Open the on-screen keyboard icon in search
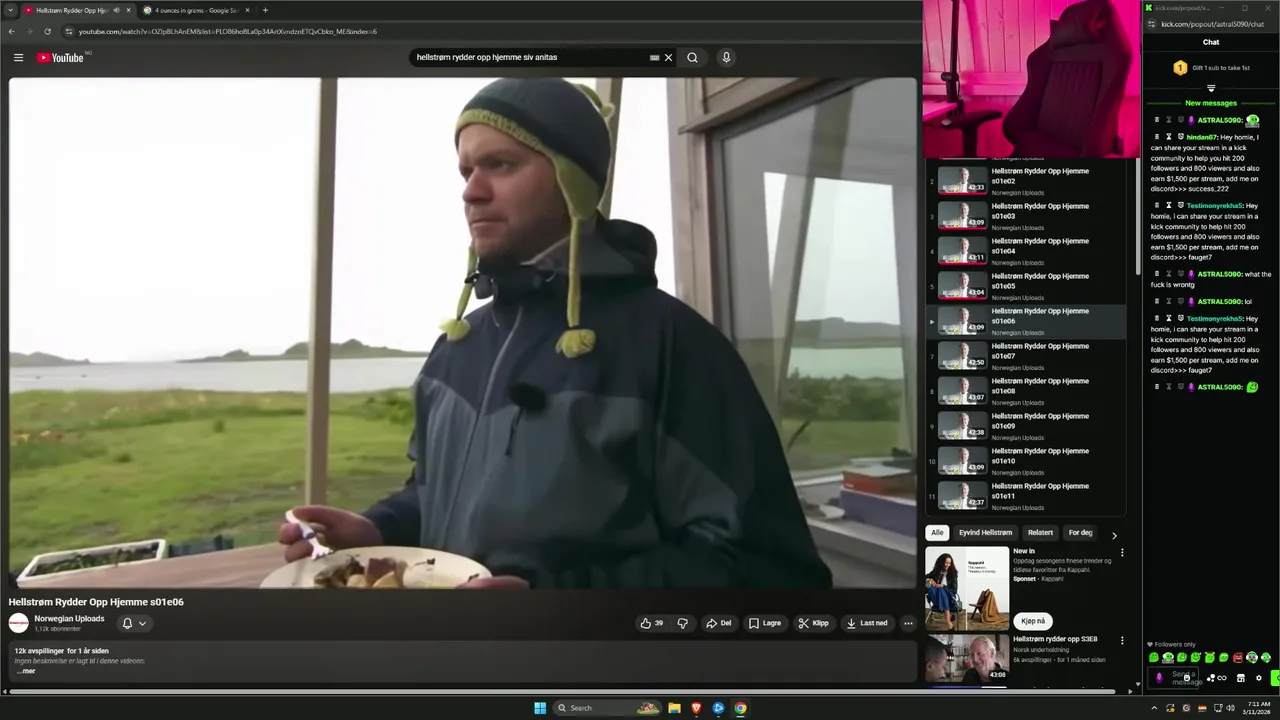1280x720 pixels. tap(655, 58)
